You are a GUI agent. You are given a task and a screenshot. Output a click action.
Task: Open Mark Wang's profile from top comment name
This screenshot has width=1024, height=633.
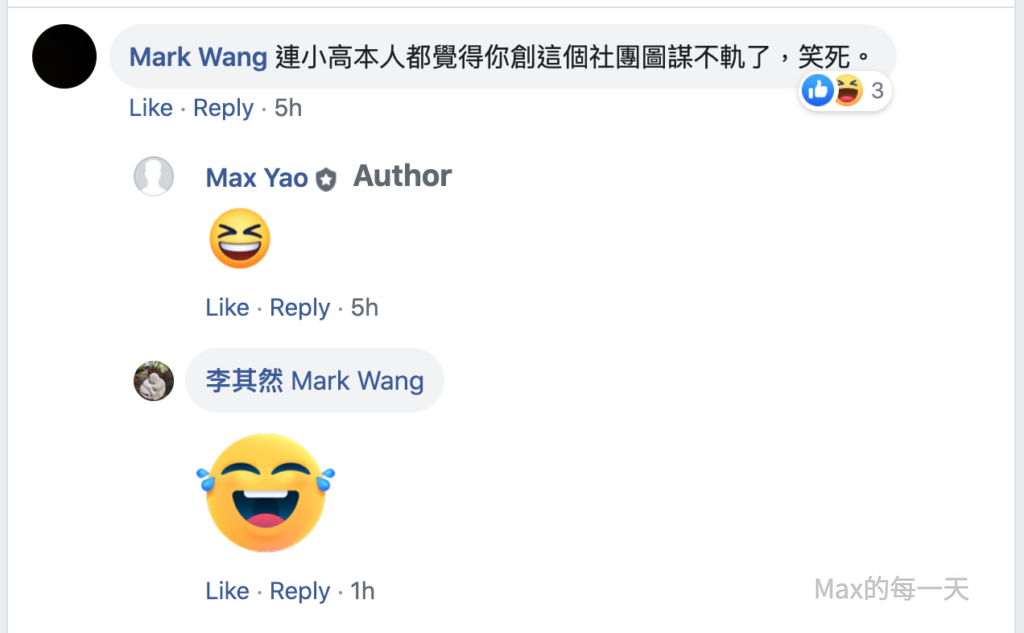click(198, 57)
